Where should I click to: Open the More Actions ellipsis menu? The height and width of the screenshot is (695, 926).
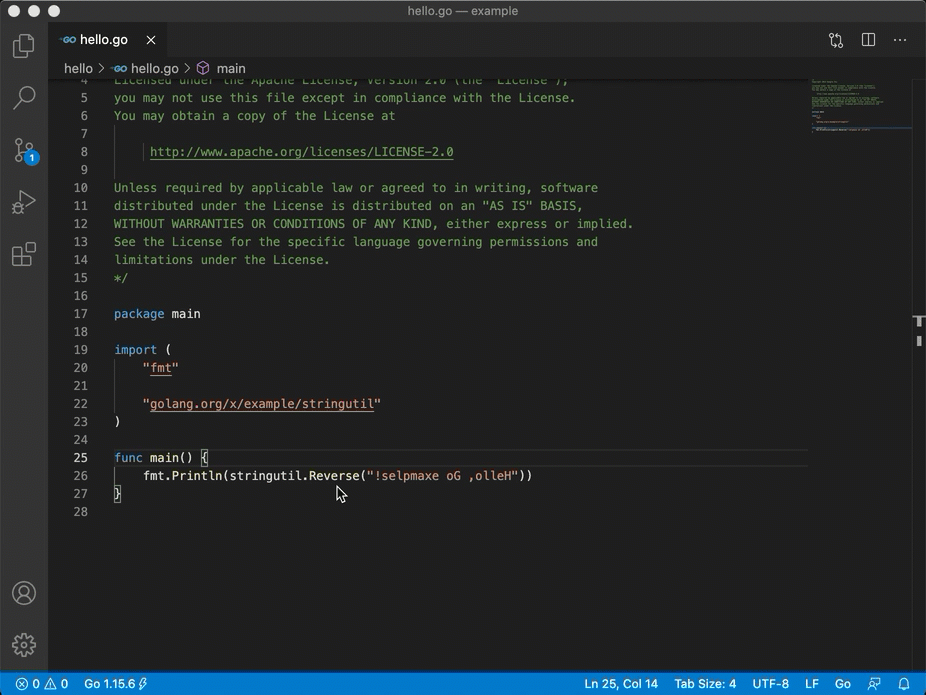coord(900,40)
